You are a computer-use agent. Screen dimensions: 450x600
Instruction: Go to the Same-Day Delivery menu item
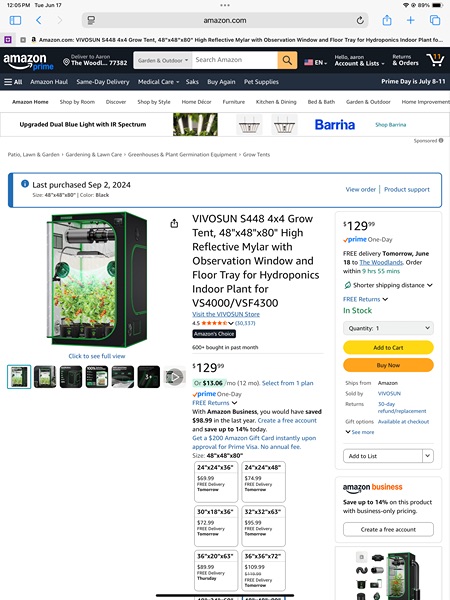[x=103, y=82]
